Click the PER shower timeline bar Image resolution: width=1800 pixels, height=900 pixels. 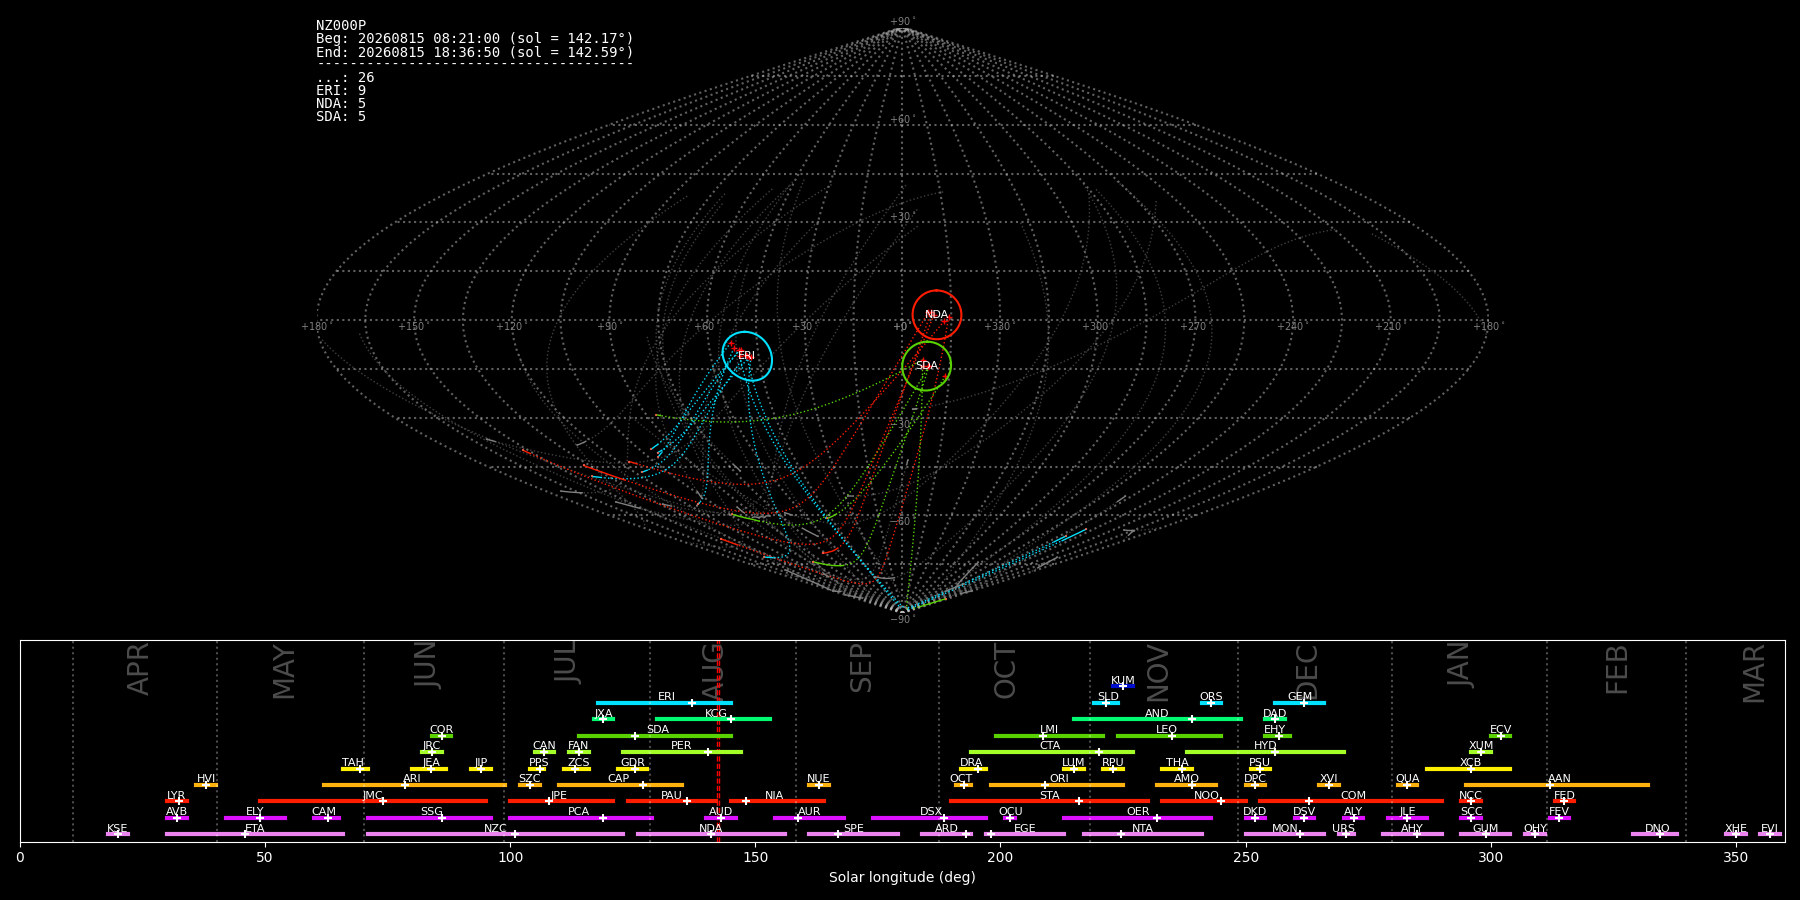pos(682,752)
